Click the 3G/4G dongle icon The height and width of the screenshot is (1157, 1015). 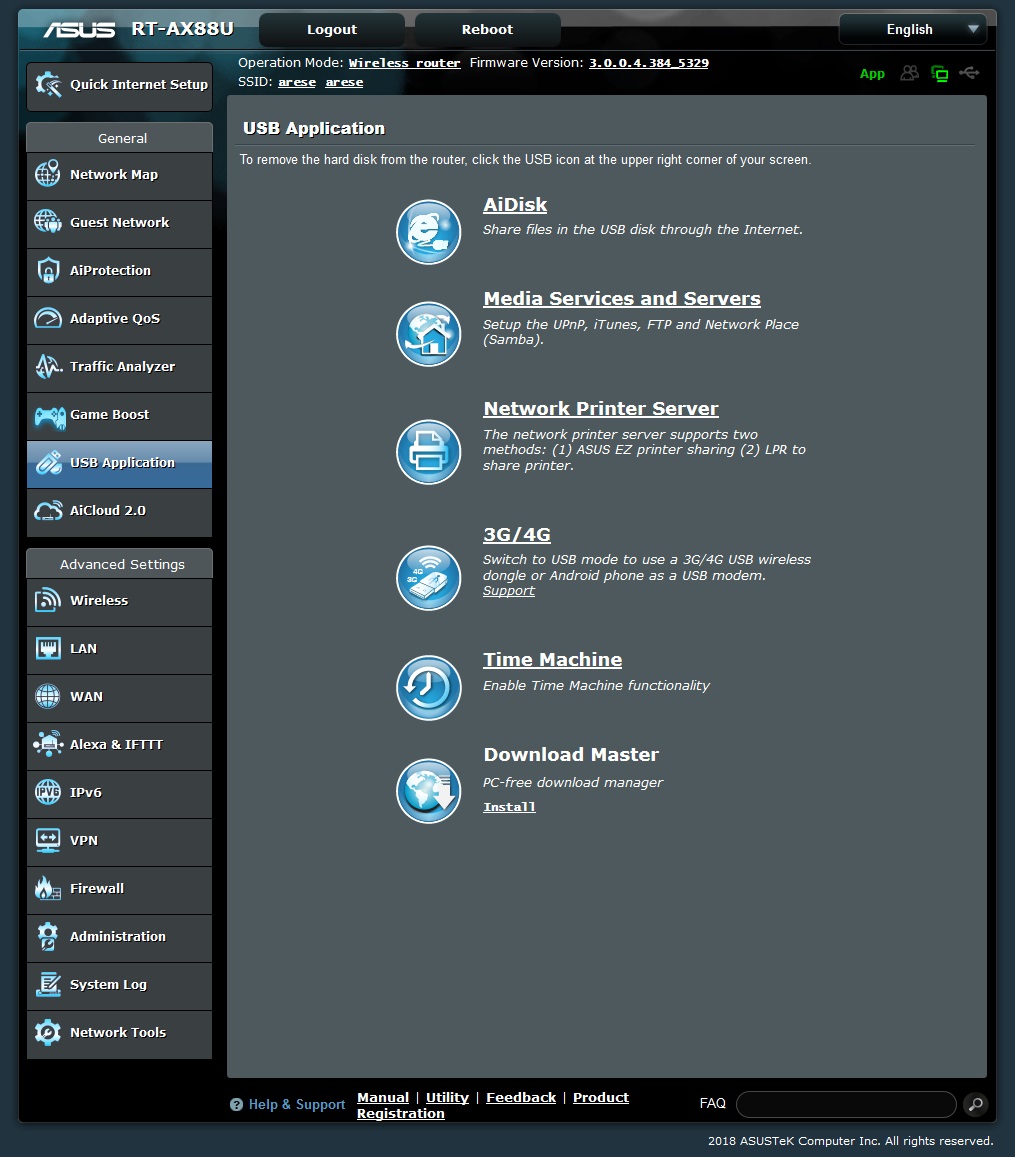429,578
